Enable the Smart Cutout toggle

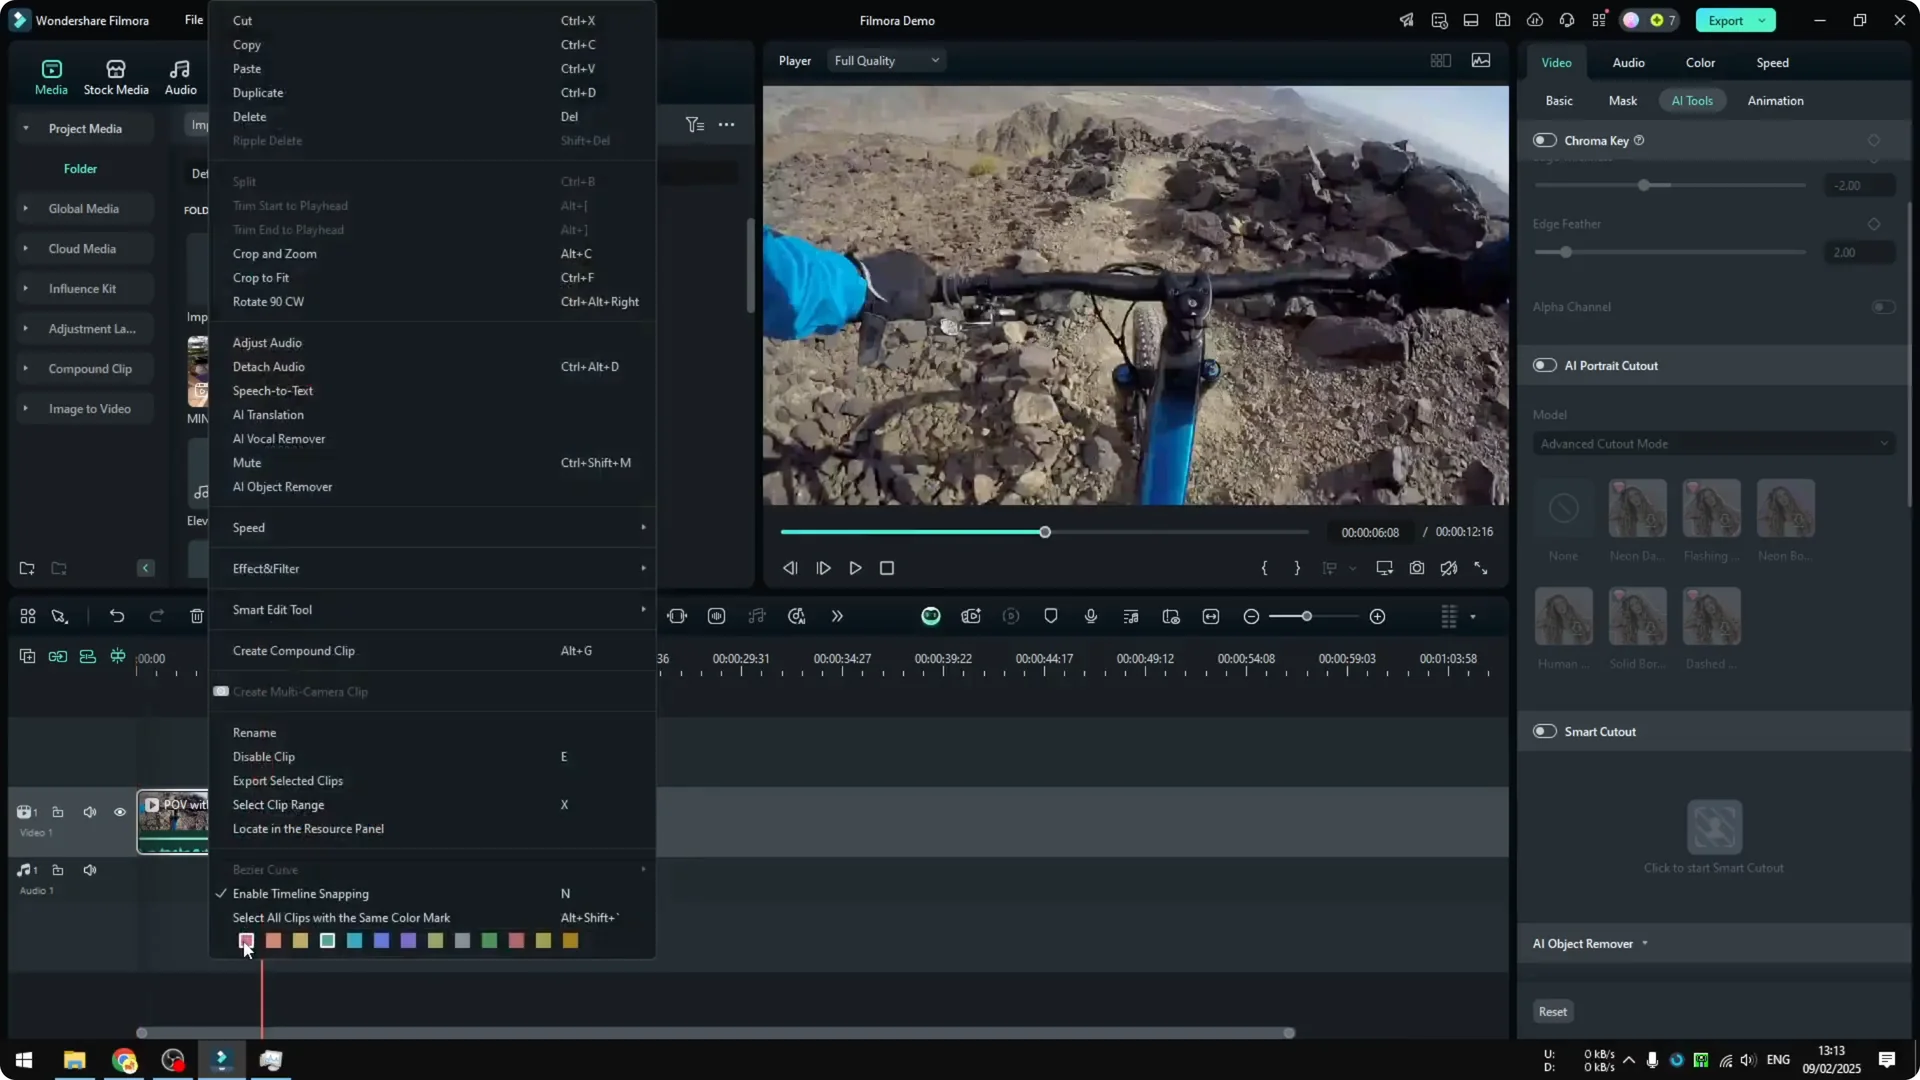pyautogui.click(x=1545, y=731)
